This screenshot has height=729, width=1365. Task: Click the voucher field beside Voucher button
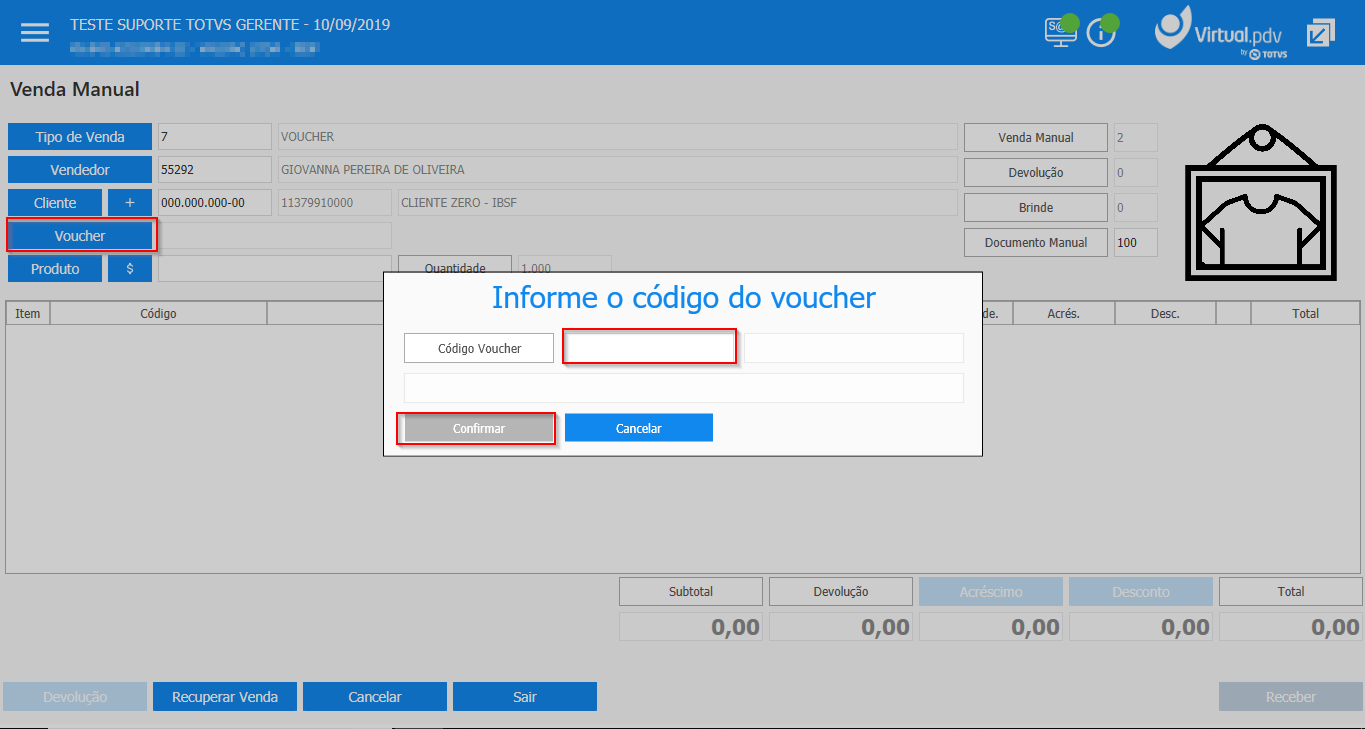[x=275, y=236]
